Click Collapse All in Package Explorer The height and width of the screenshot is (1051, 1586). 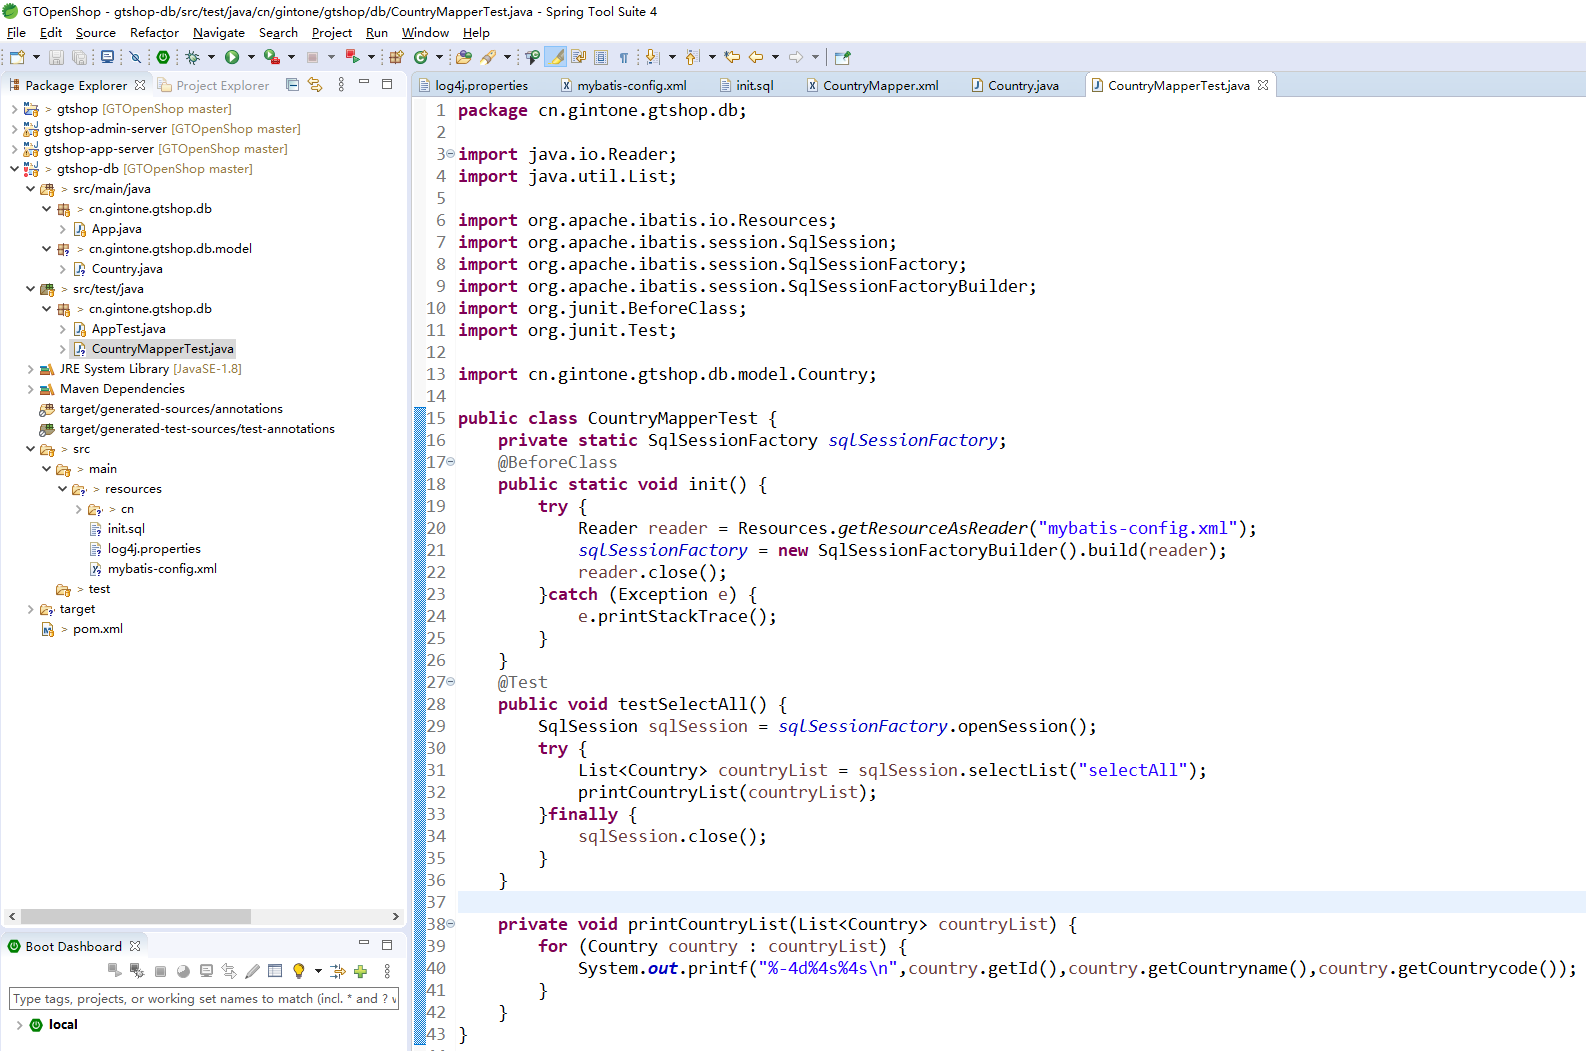click(x=292, y=85)
